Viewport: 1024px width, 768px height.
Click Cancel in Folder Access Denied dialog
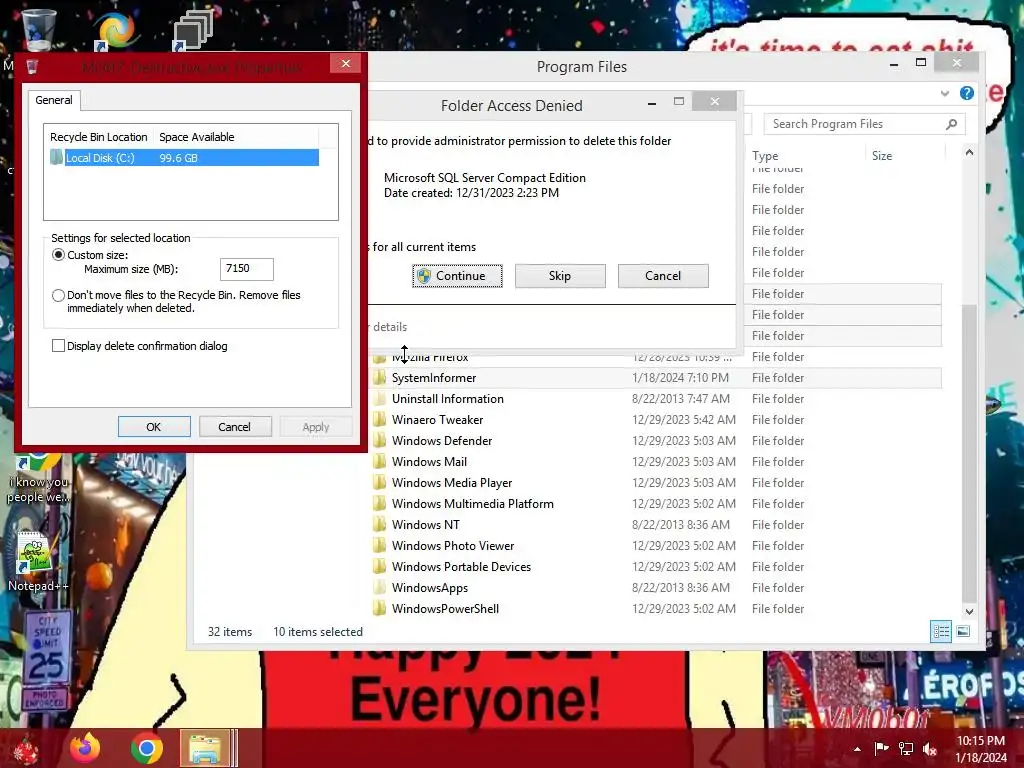coord(663,276)
